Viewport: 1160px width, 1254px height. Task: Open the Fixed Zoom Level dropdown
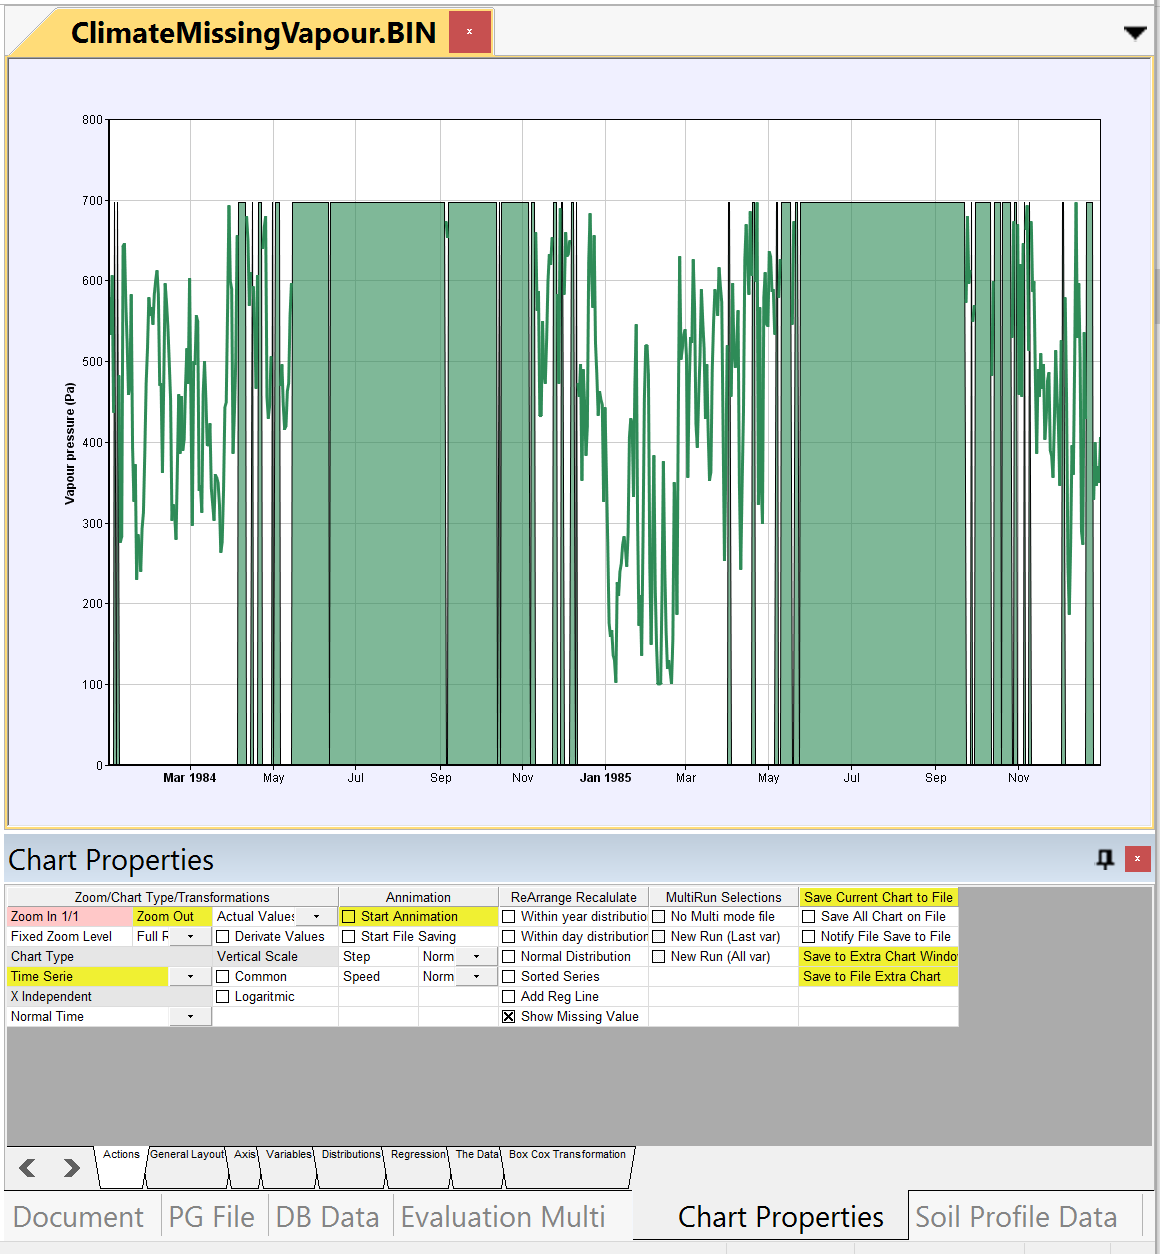190,936
